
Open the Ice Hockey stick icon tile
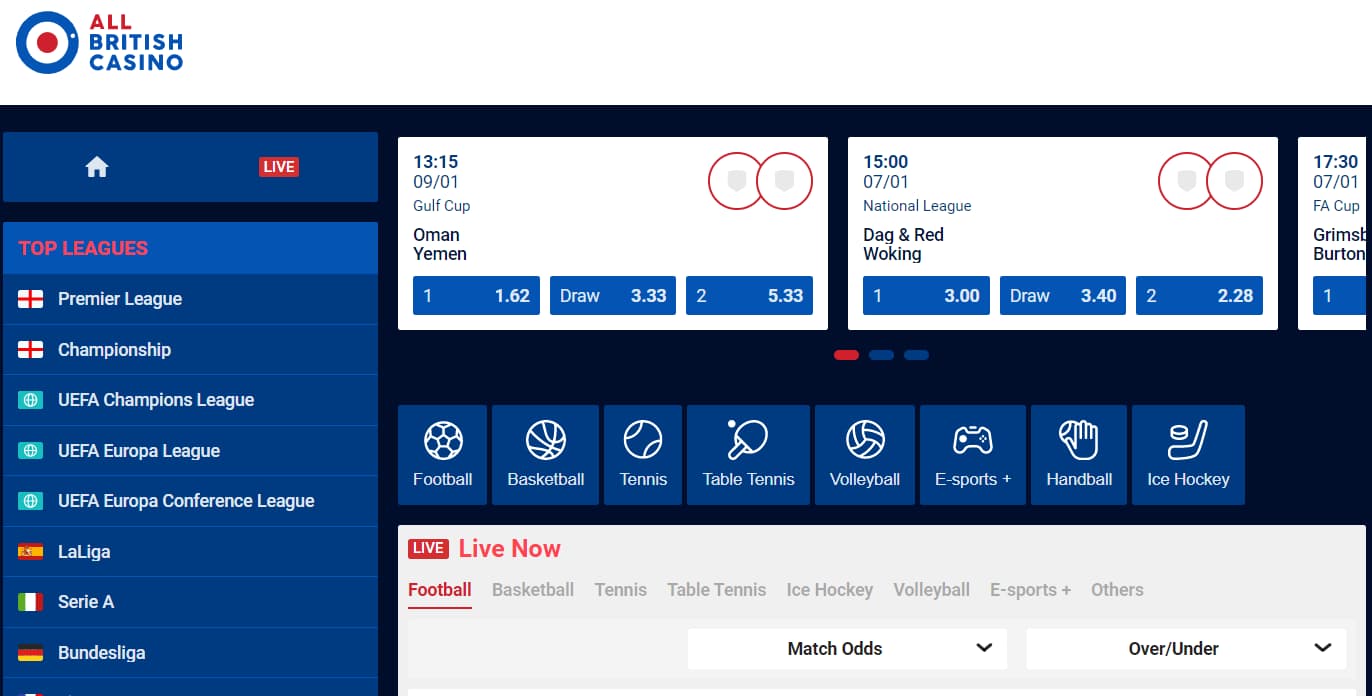point(1188,454)
